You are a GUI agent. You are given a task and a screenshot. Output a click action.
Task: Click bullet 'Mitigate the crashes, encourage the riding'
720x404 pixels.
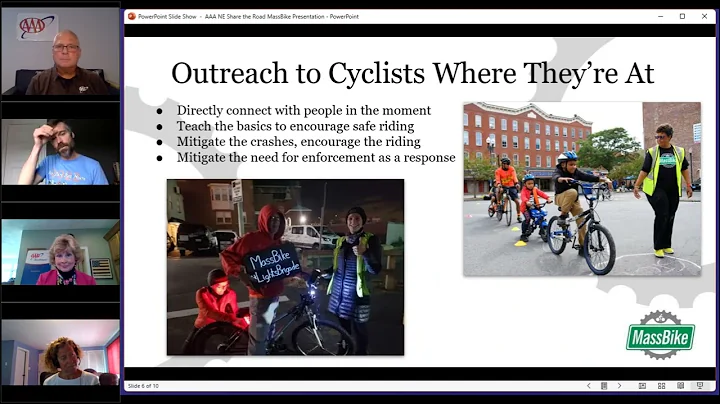point(298,141)
